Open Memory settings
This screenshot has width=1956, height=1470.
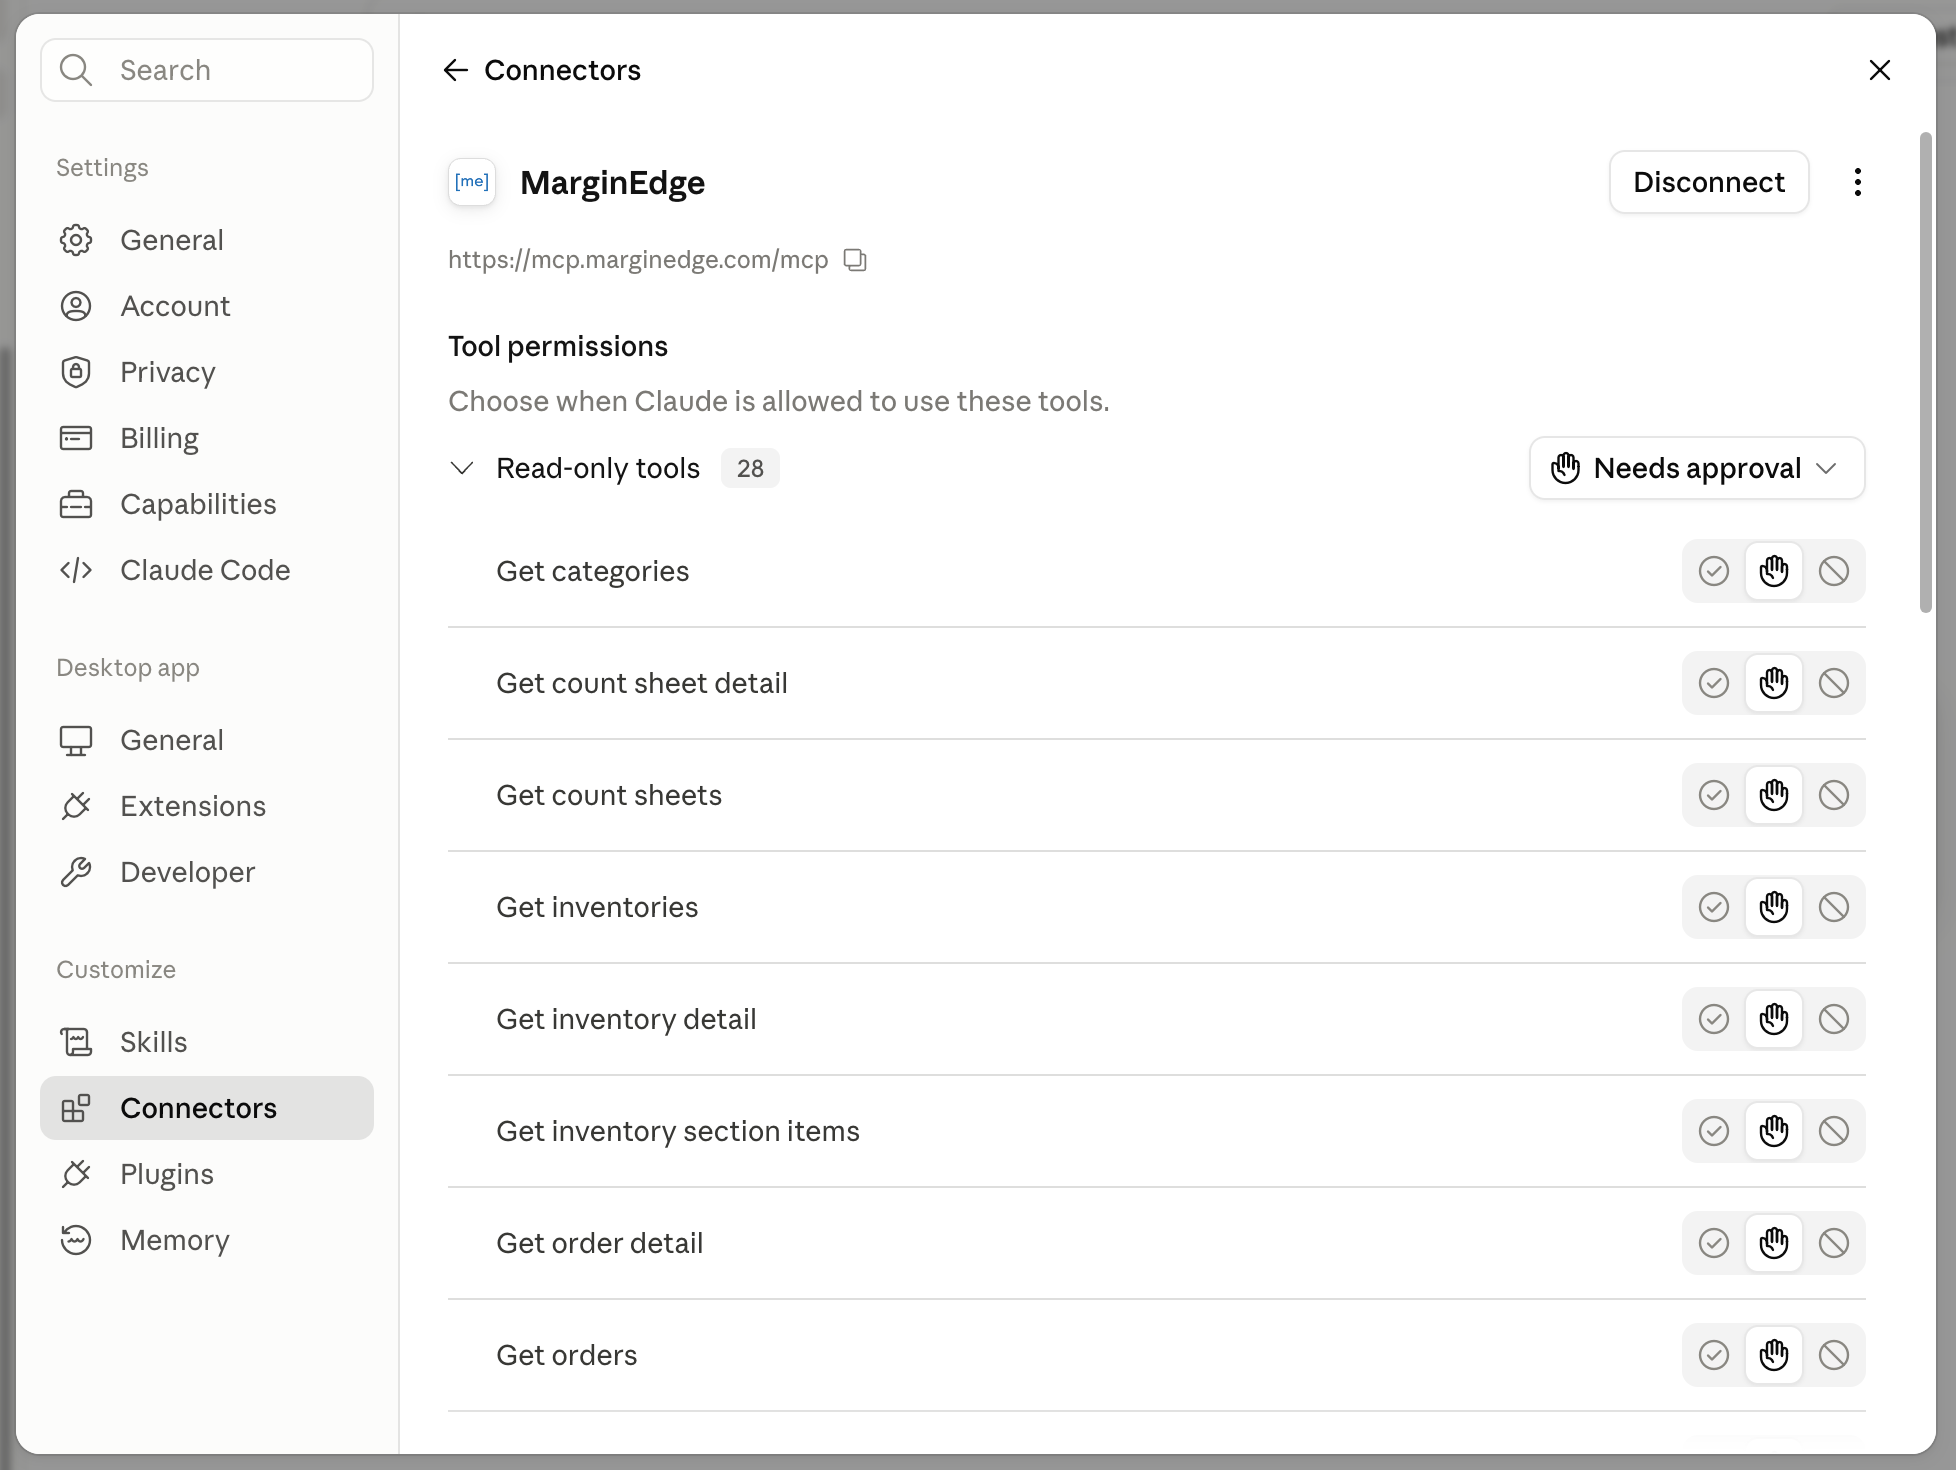tap(207, 1240)
